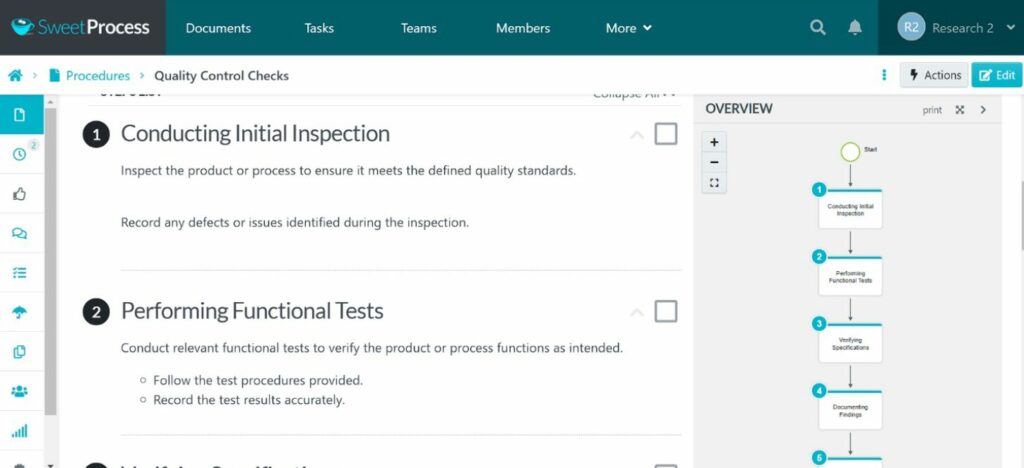Open the comments sidebar icon
1024x468 pixels.
pos(20,233)
